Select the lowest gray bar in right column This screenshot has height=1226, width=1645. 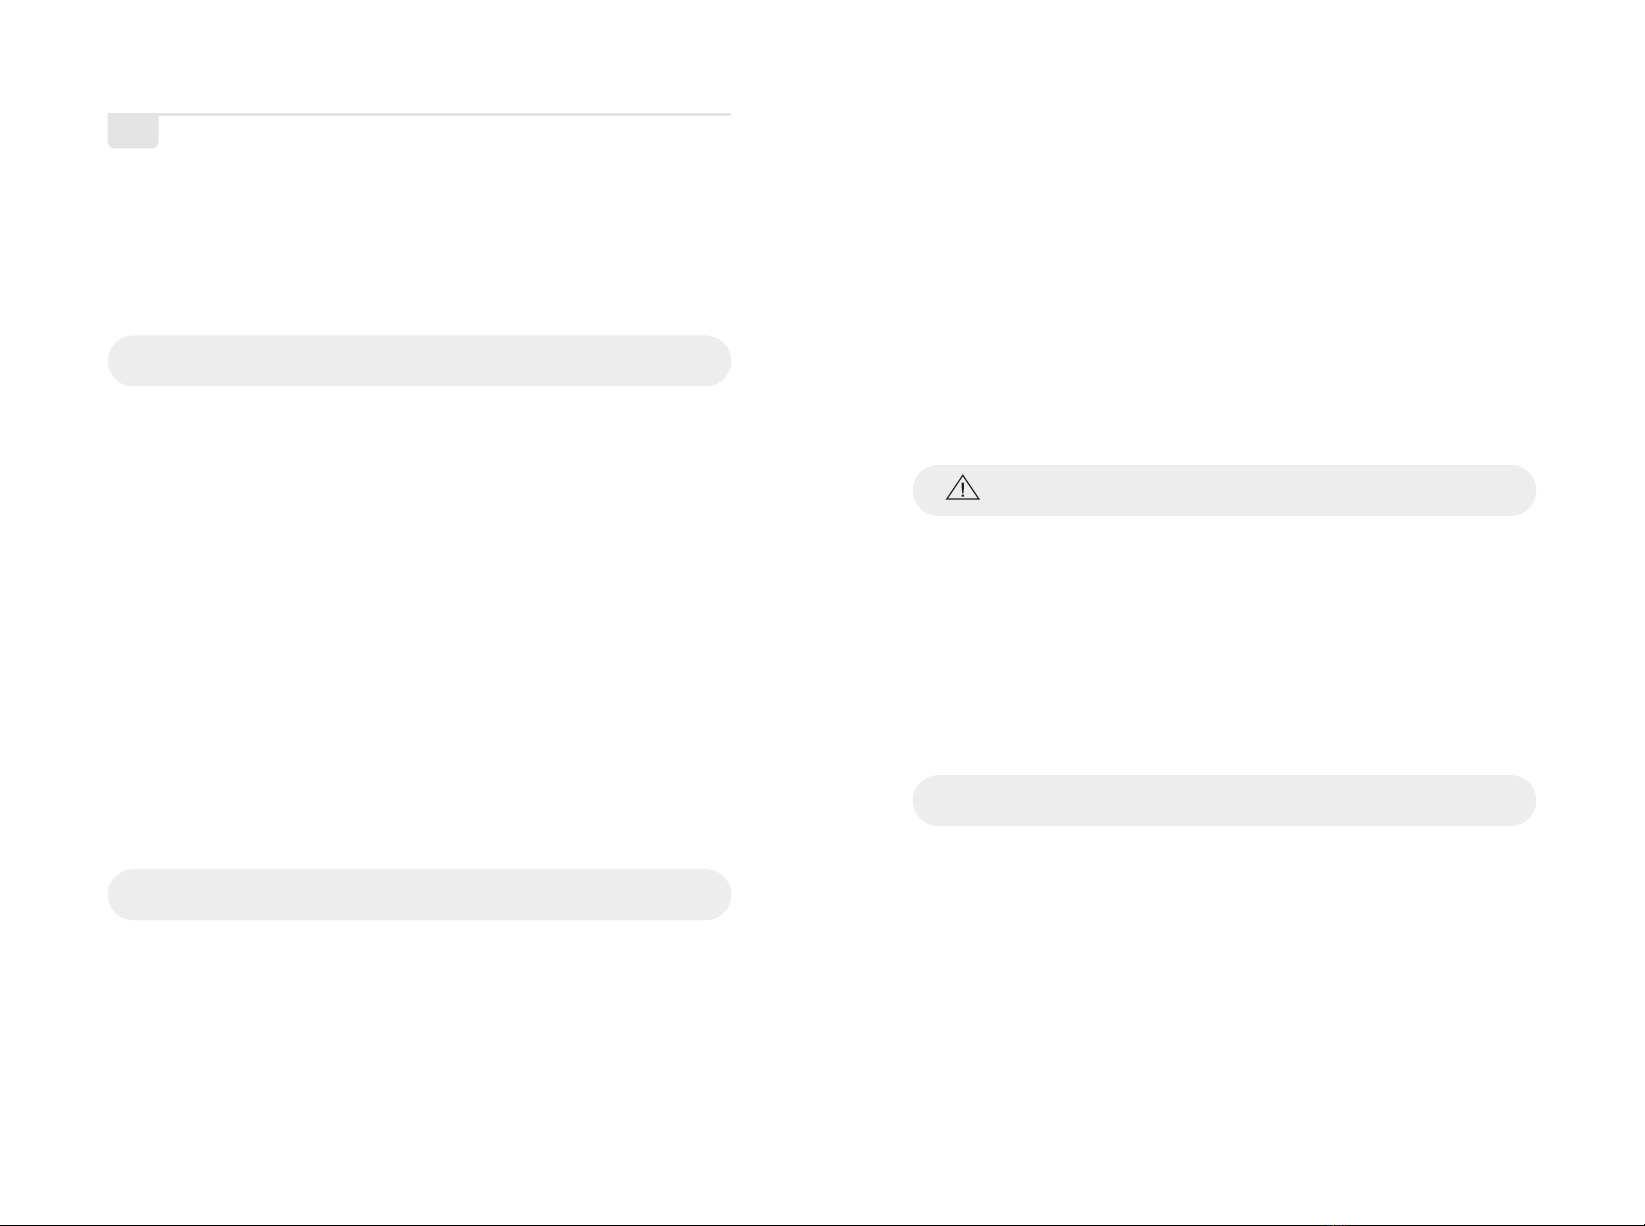coord(1224,800)
